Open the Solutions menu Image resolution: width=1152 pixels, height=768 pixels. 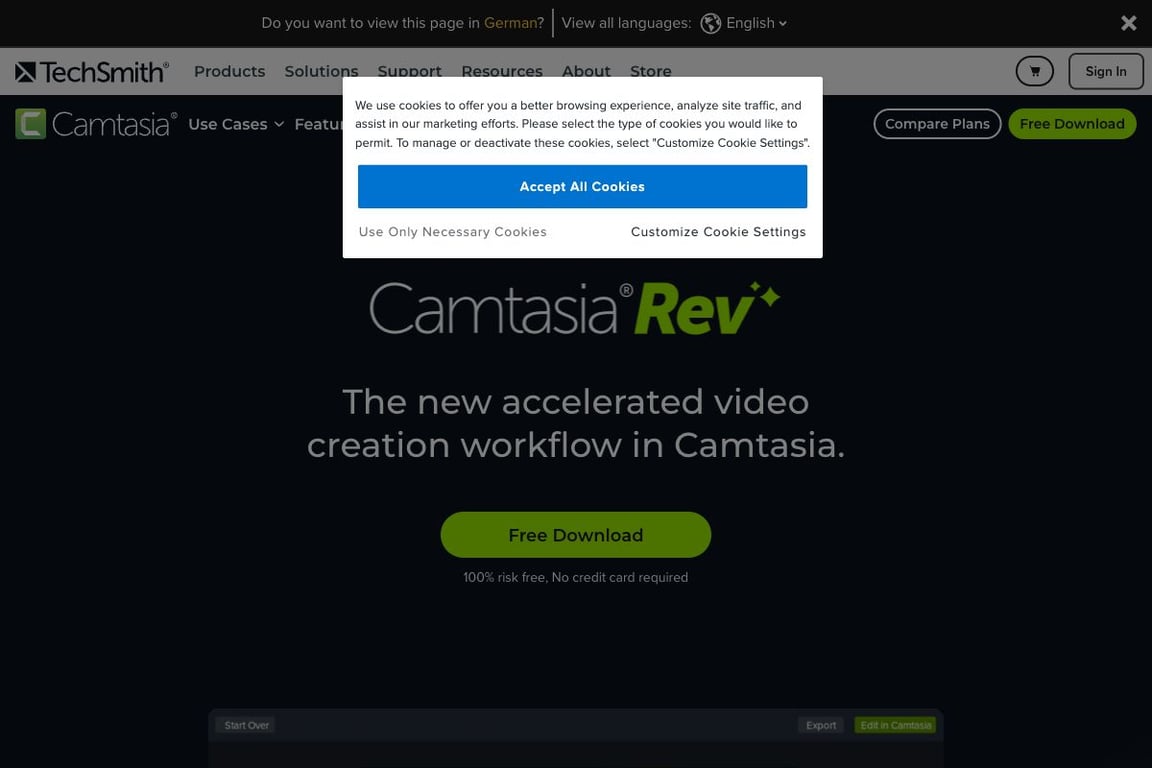[x=321, y=71]
